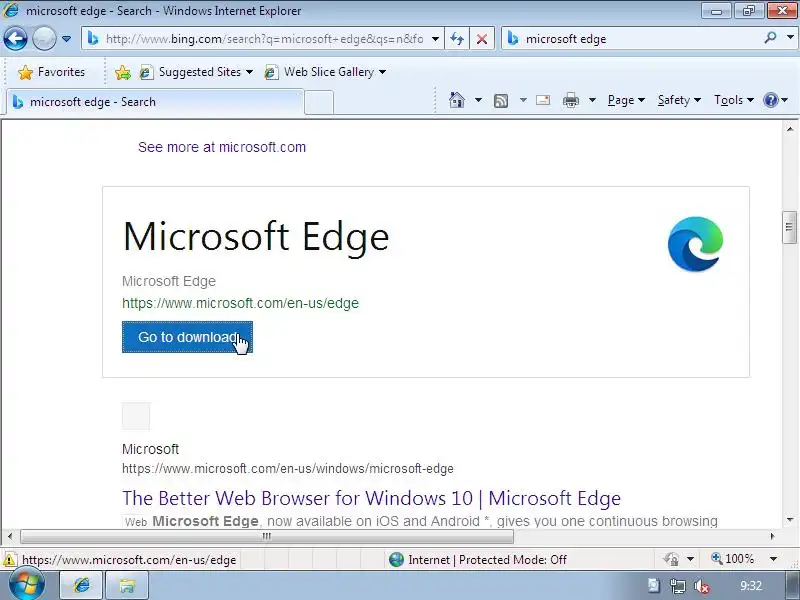
Task: Open Windows Explorer folder taskbar icon
Action: click(127, 585)
